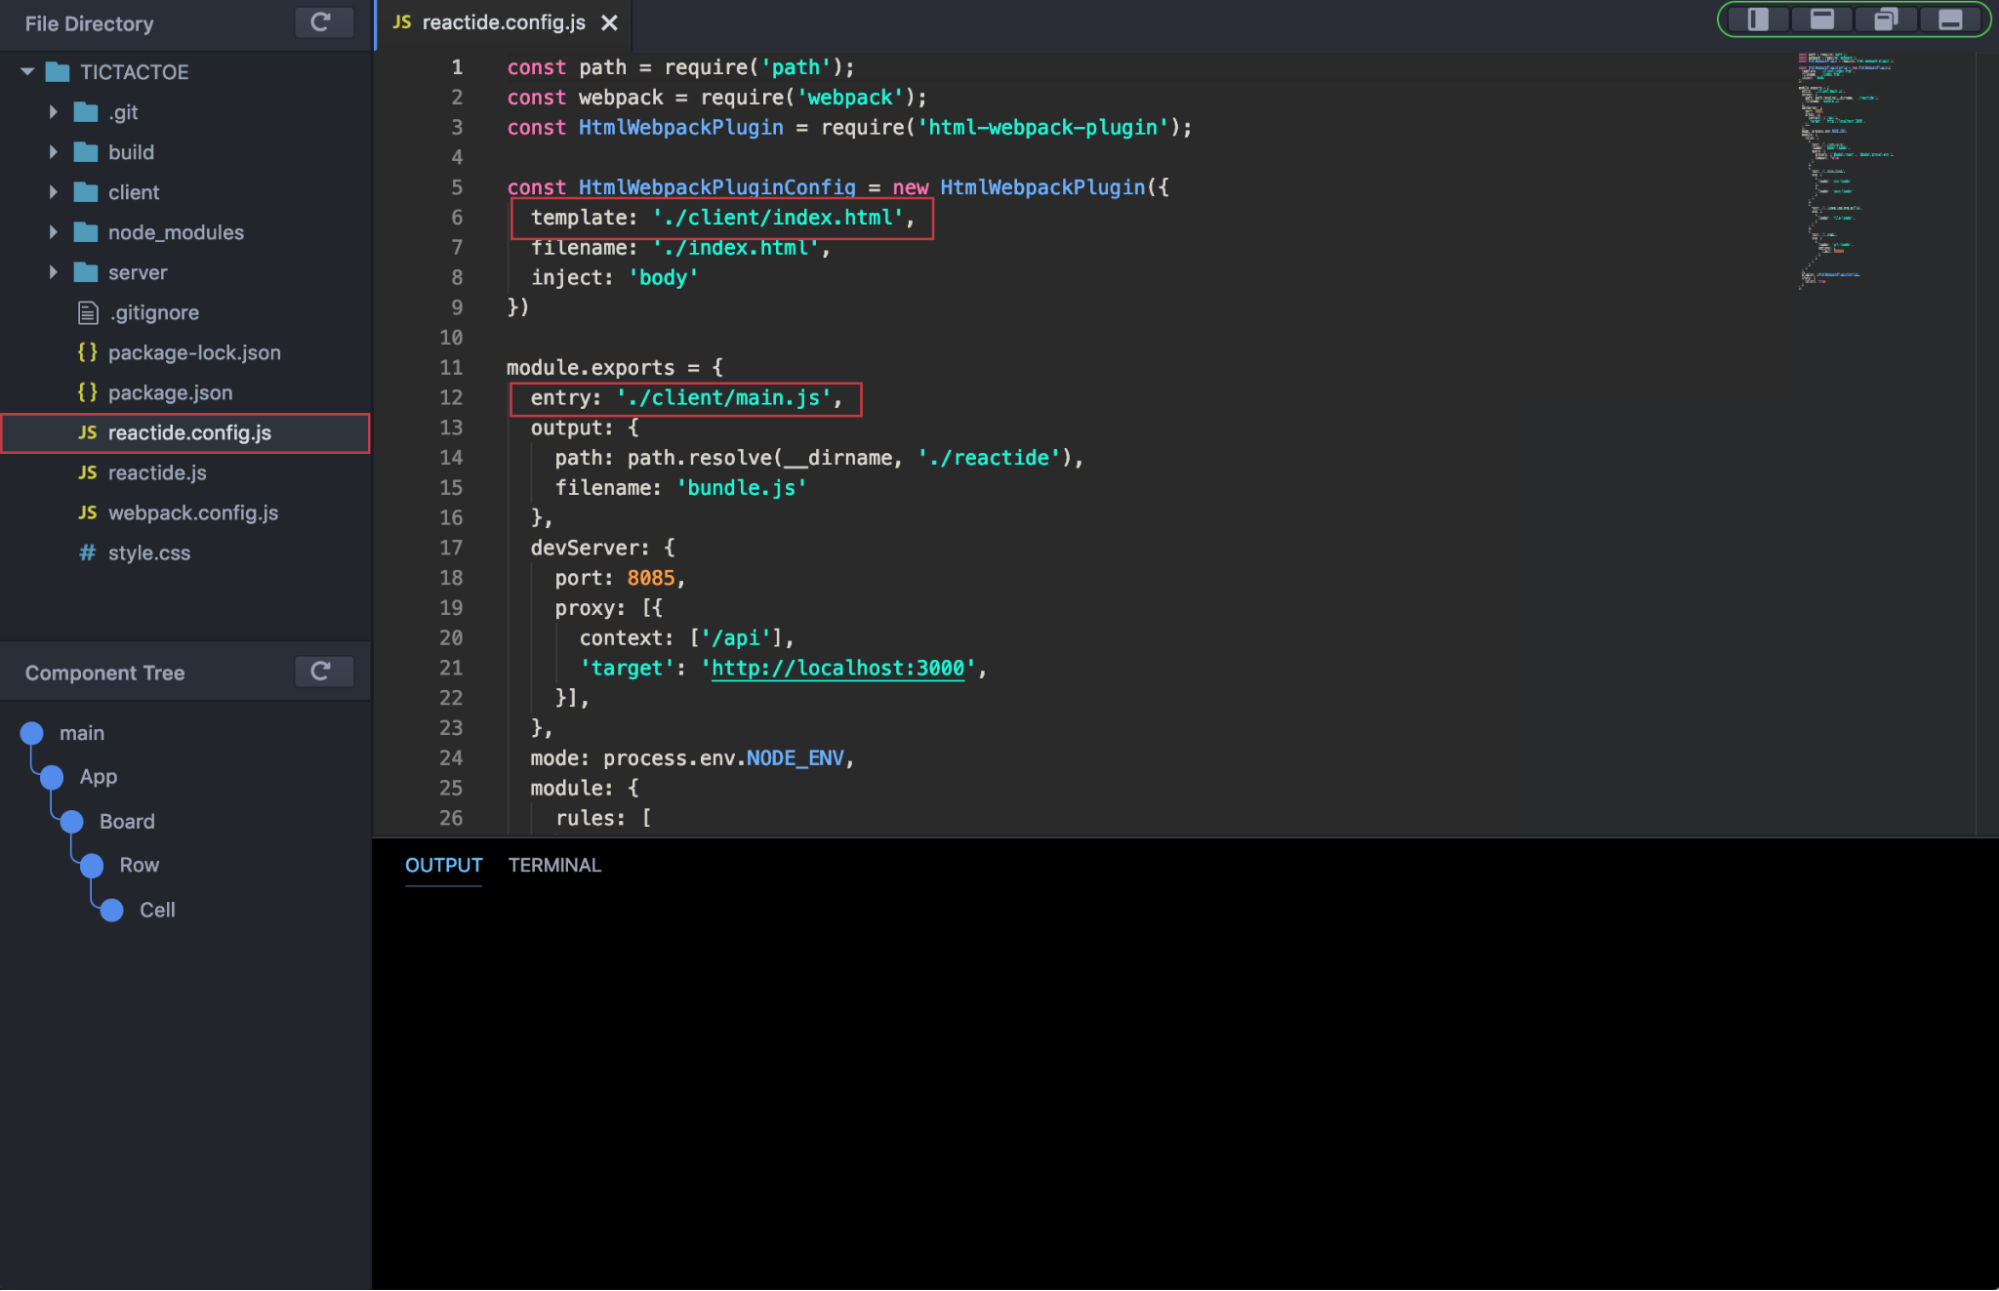Refresh the Component Tree panel
This screenshot has height=1291, width=1999.
[322, 671]
